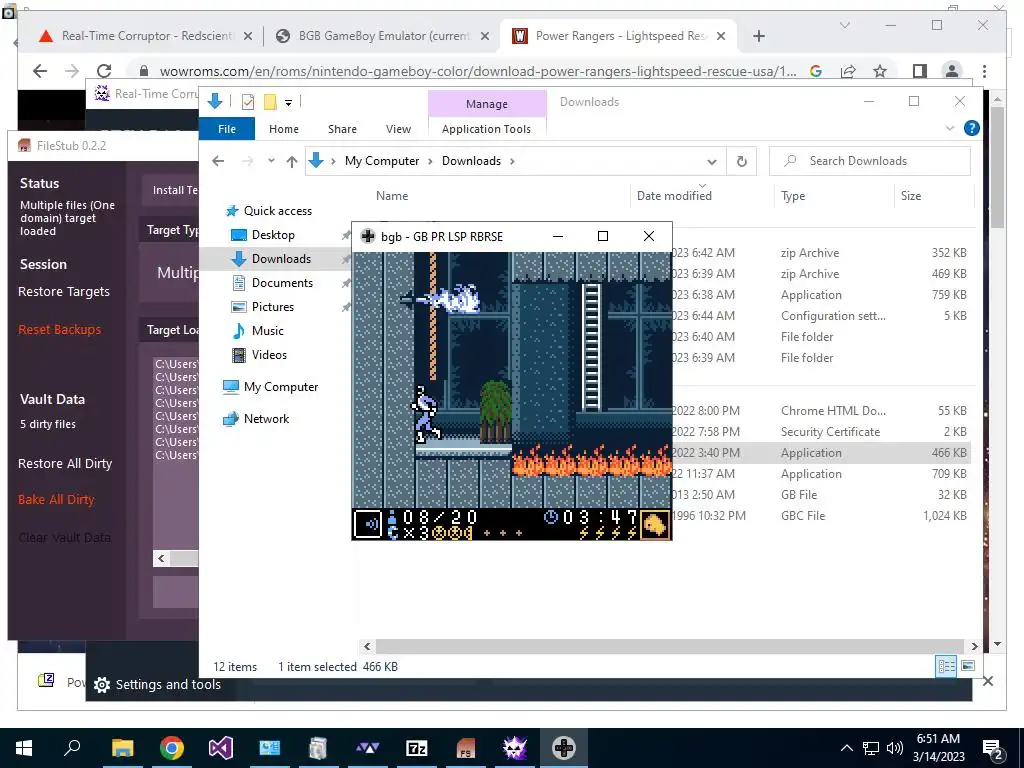Switch Explorer to large icons view
Viewport: 1024px width, 768px height.
point(968,666)
